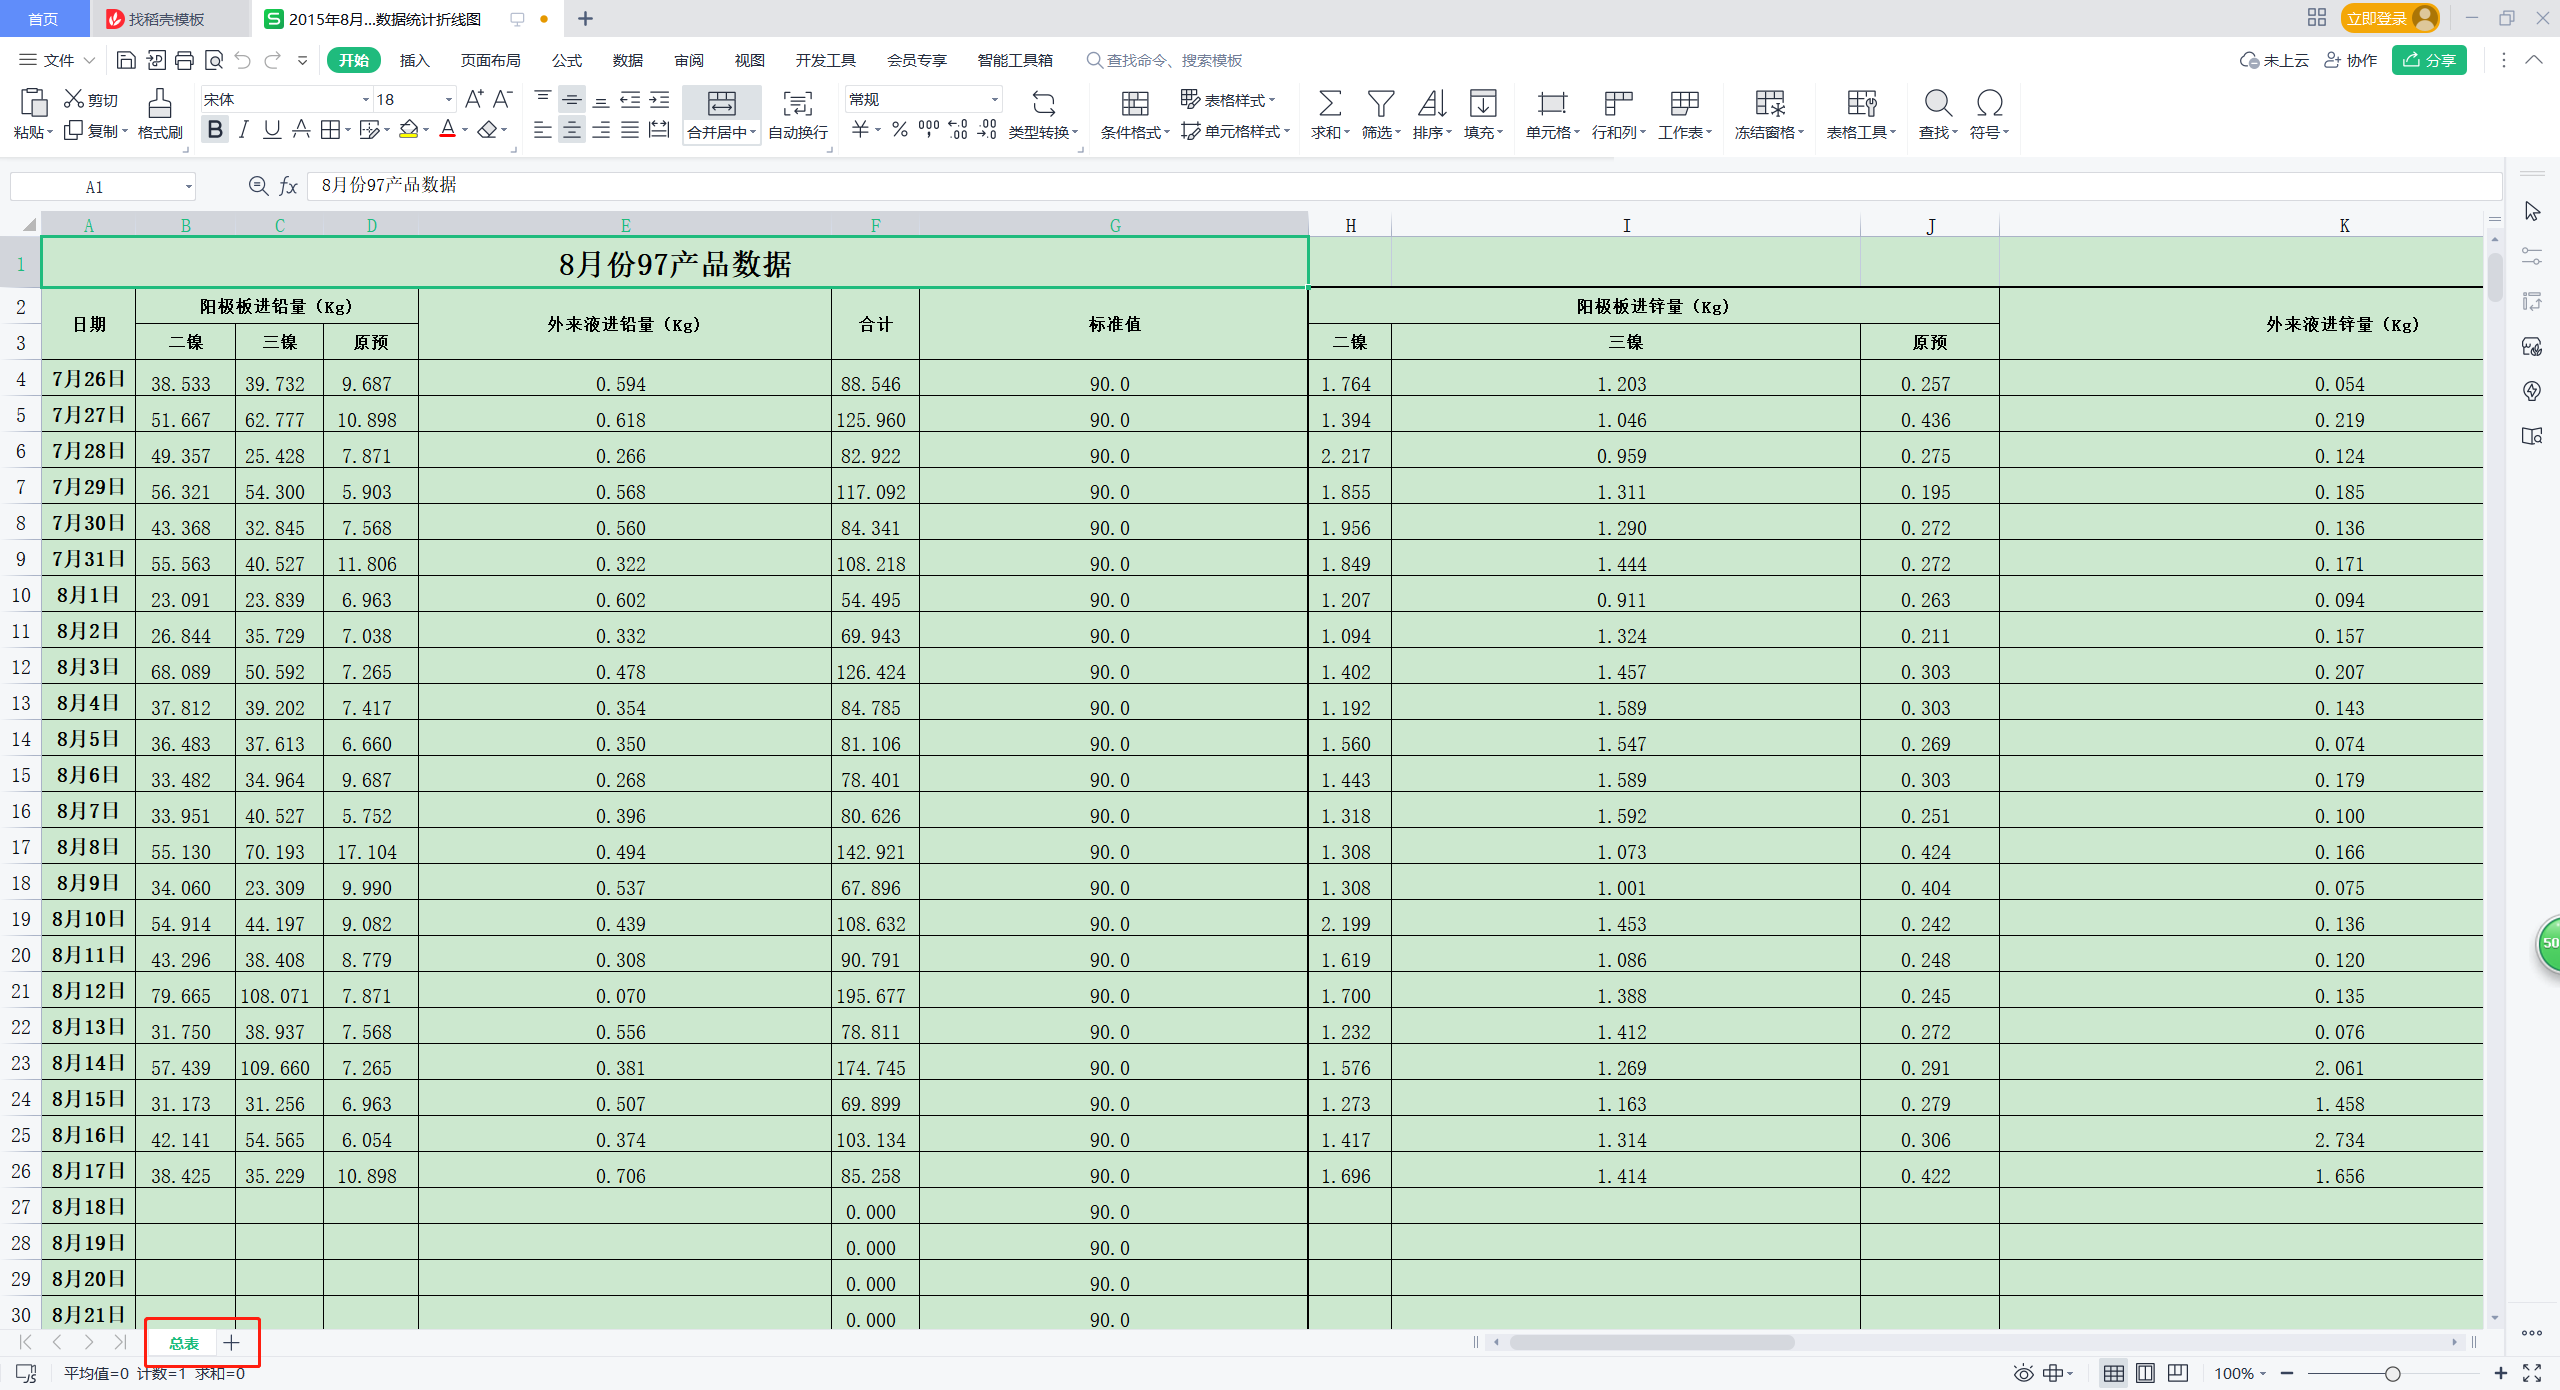Switch to the 插入 ribbon tab
2560x1390 pixels.
(413, 60)
